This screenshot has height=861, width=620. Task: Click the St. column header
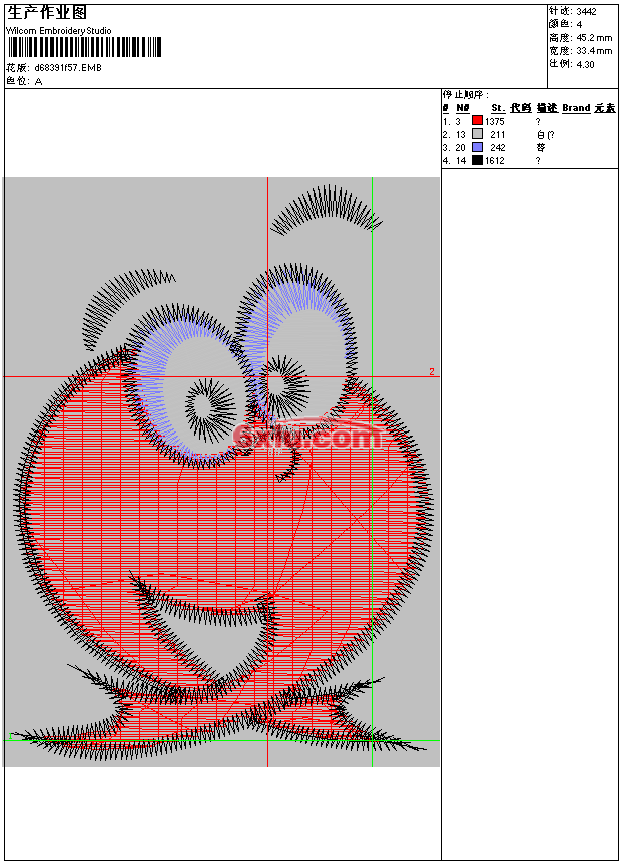[498, 108]
